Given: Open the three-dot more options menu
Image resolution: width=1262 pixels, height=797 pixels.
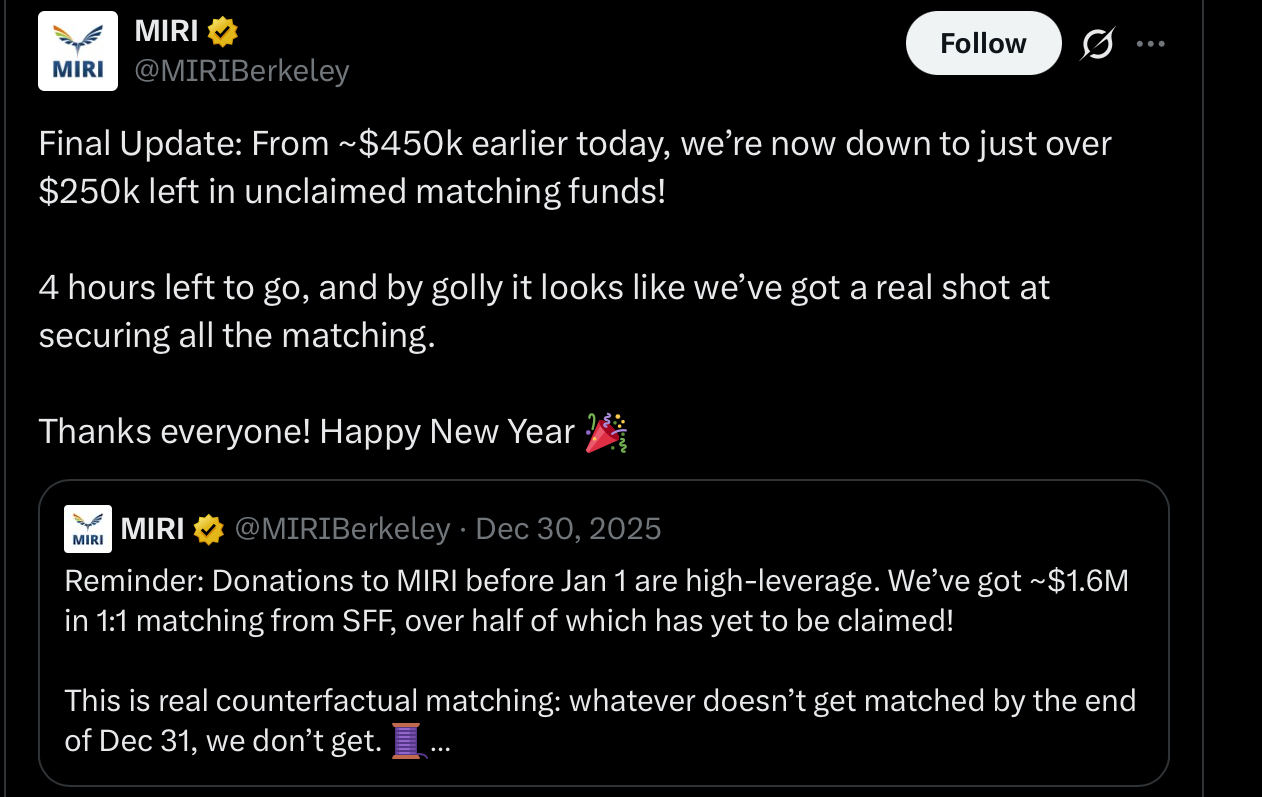Looking at the screenshot, I should (1150, 44).
